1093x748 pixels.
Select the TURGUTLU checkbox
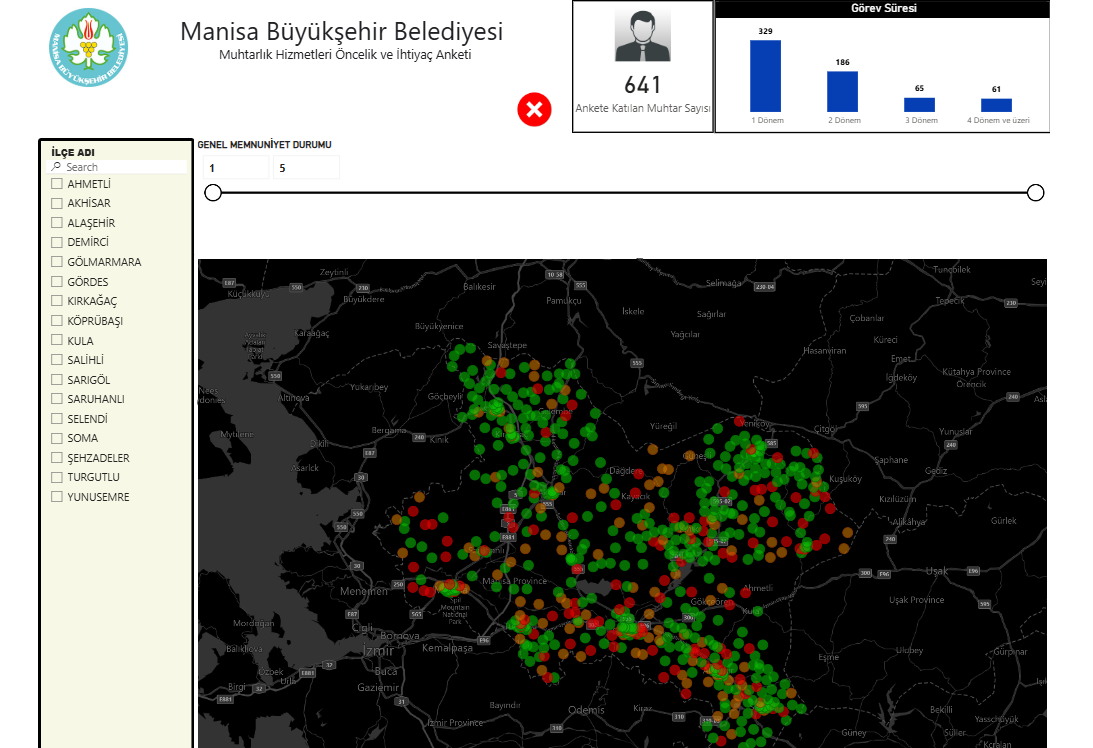click(x=57, y=477)
